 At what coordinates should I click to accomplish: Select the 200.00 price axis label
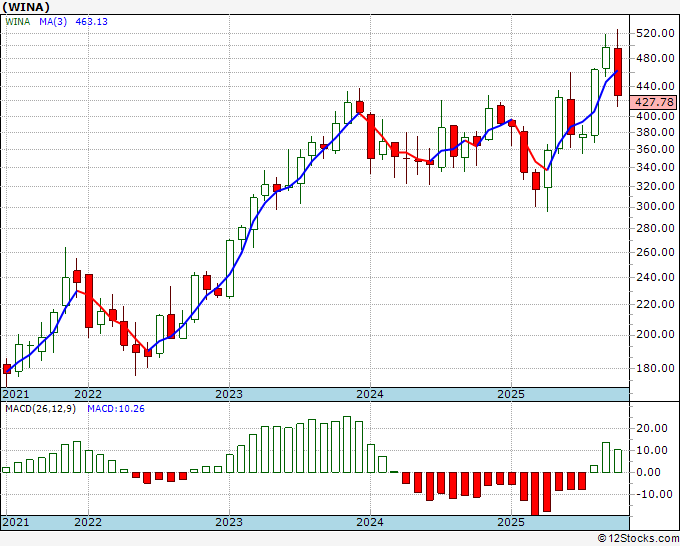tap(655, 334)
